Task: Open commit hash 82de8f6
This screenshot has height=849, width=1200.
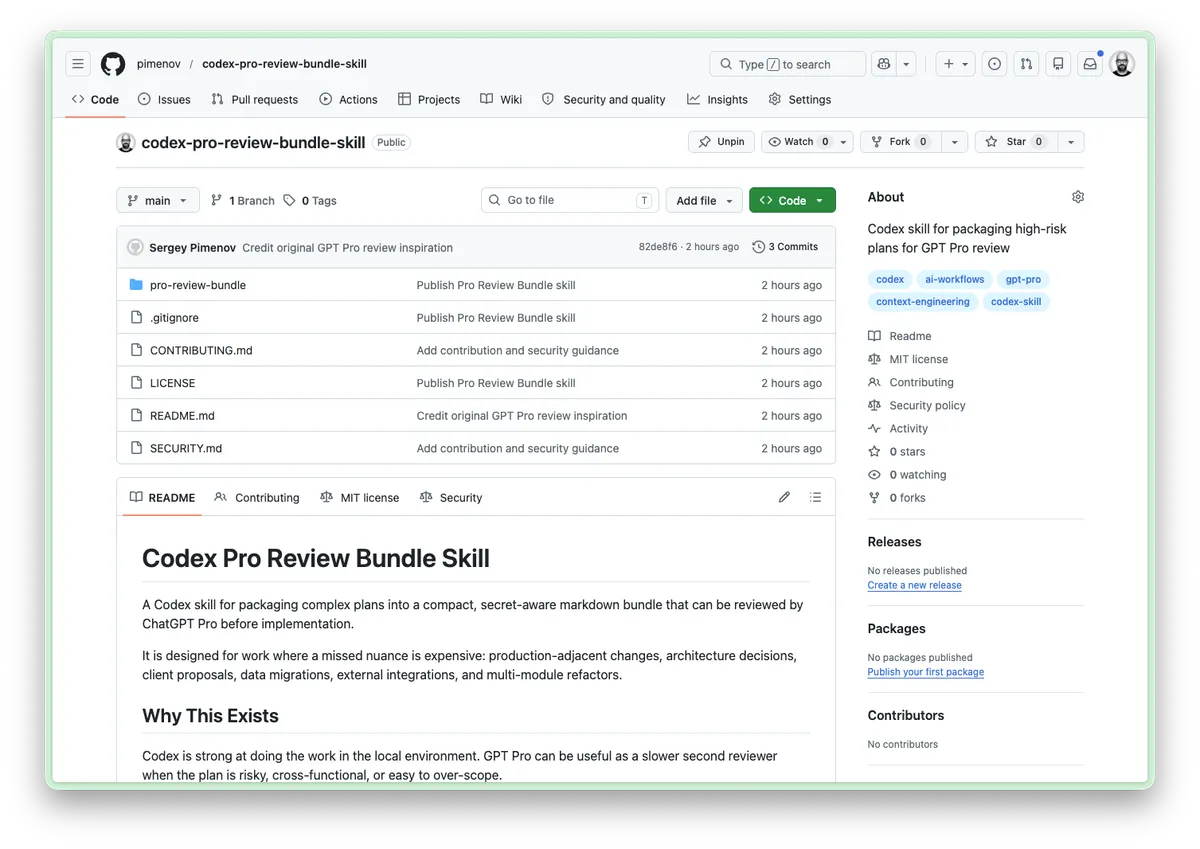Action: coord(658,247)
